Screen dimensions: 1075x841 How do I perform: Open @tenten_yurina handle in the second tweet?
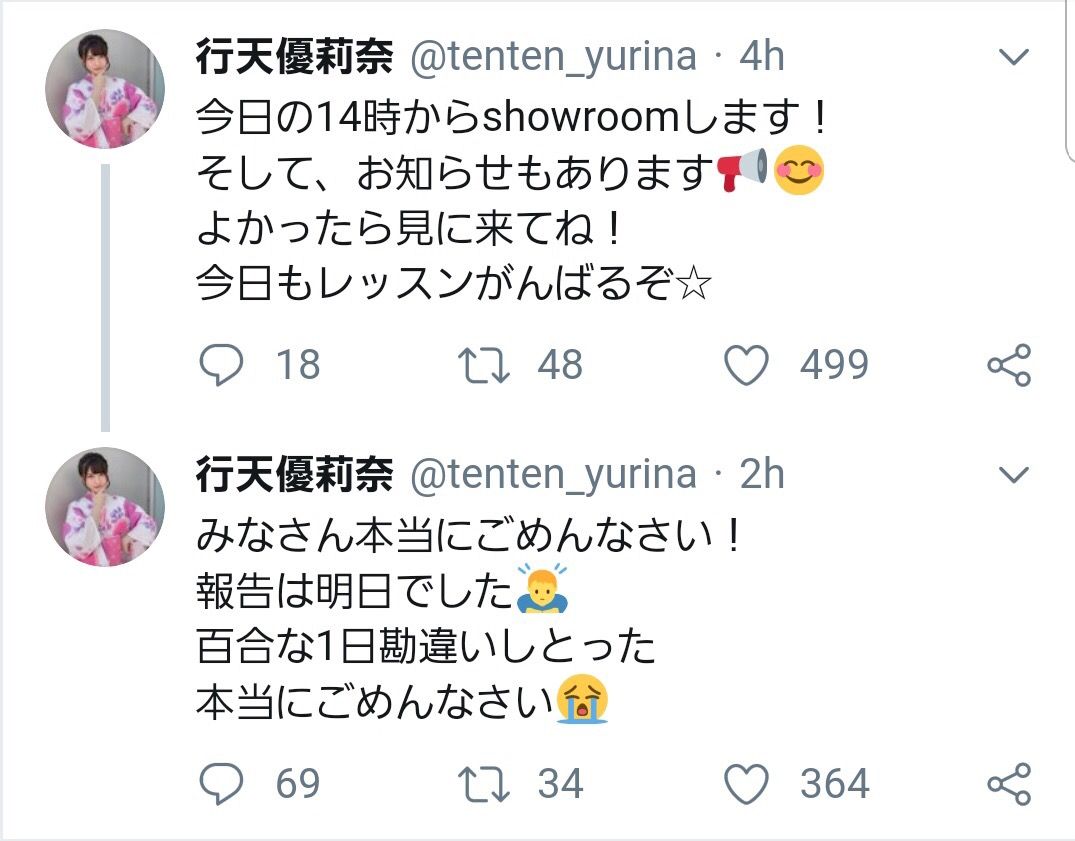[553, 475]
